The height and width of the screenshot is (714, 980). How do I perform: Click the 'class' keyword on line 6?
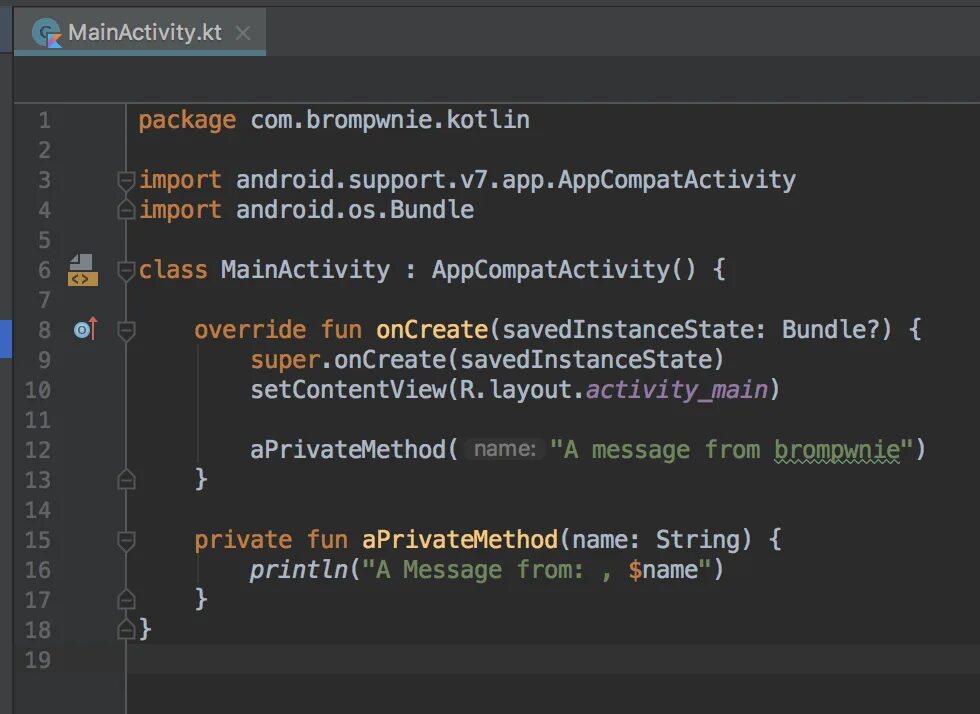pos(173,269)
